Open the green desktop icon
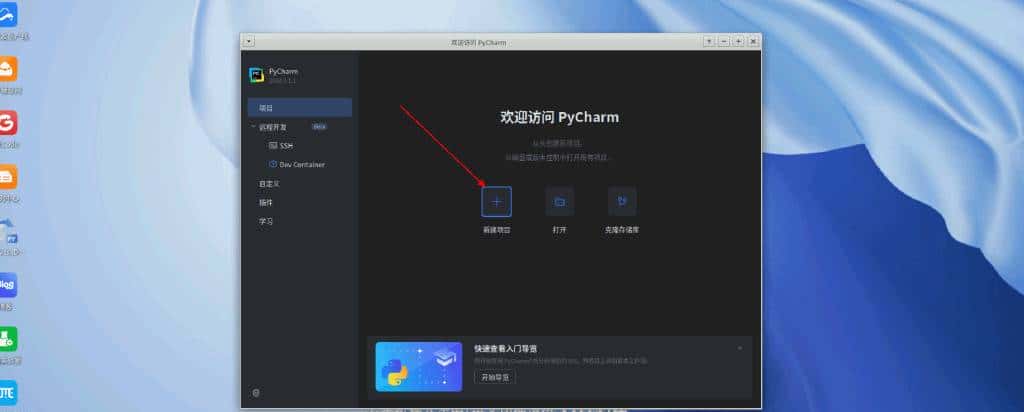This screenshot has width=1024, height=412. click(x=8, y=339)
